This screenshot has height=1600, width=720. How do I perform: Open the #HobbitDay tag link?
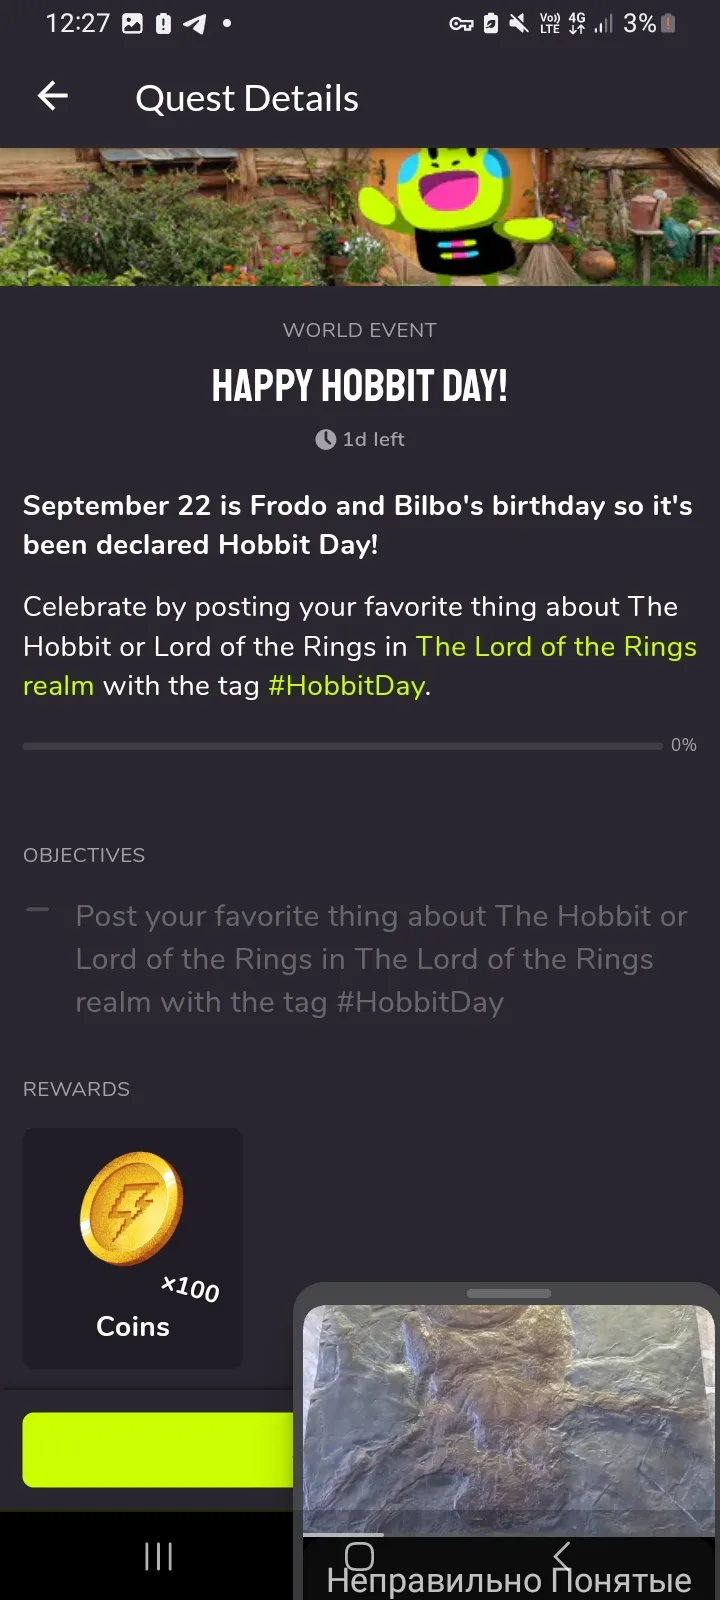pyautogui.click(x=346, y=686)
